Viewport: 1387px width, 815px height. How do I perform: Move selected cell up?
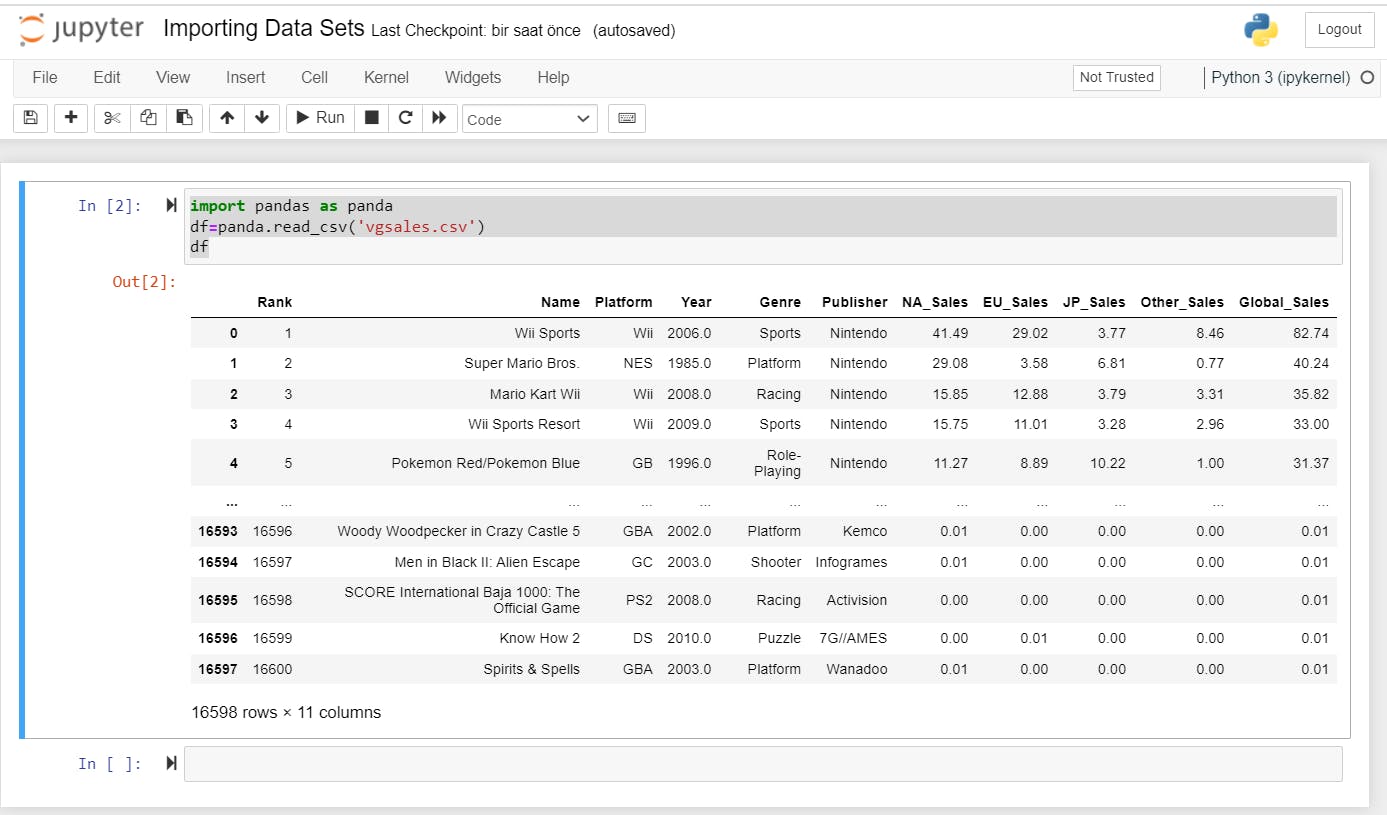(x=227, y=118)
